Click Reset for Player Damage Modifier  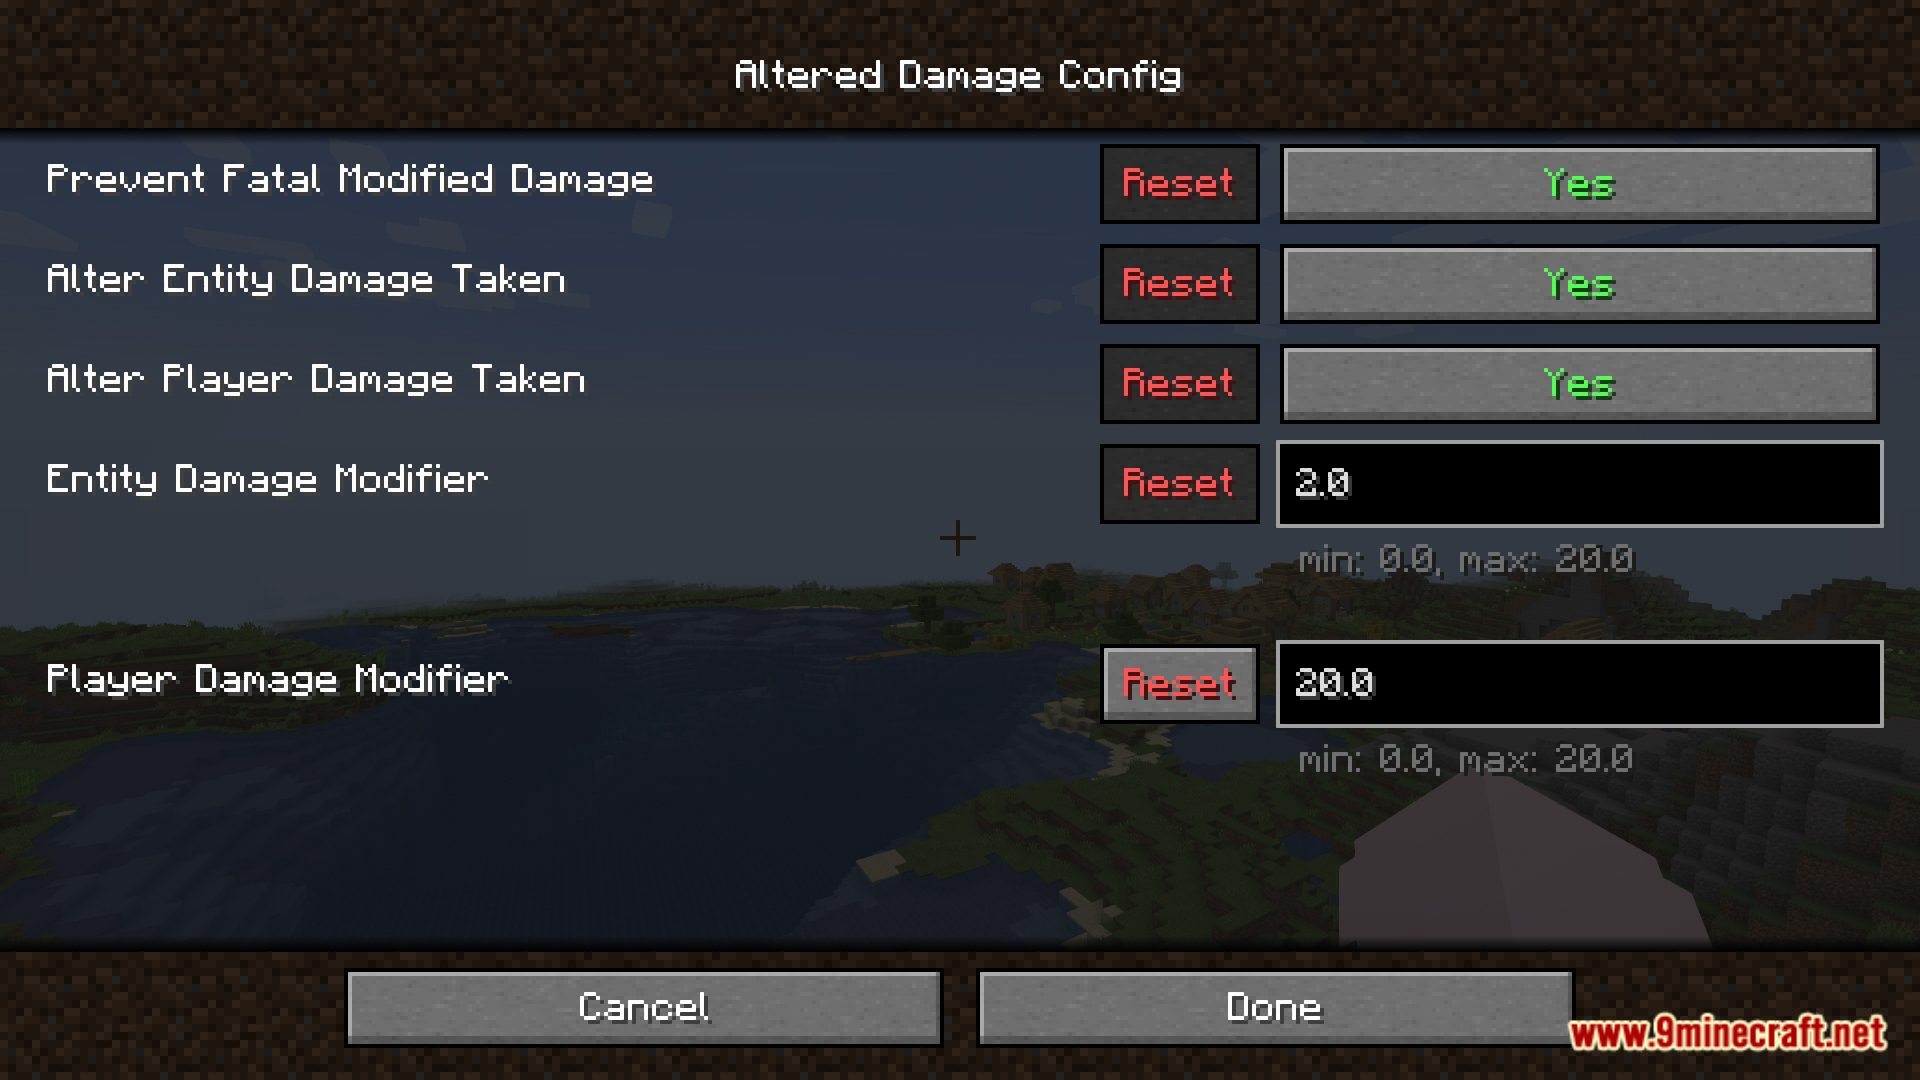tap(1178, 680)
